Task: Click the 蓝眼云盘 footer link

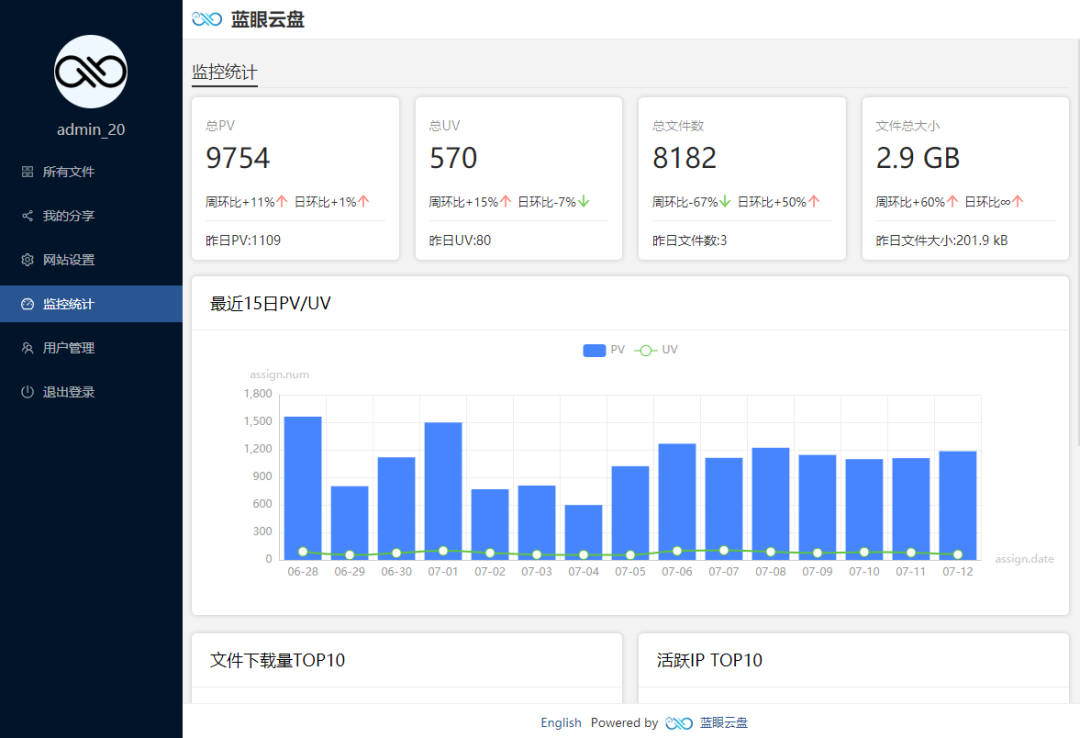Action: click(725, 722)
